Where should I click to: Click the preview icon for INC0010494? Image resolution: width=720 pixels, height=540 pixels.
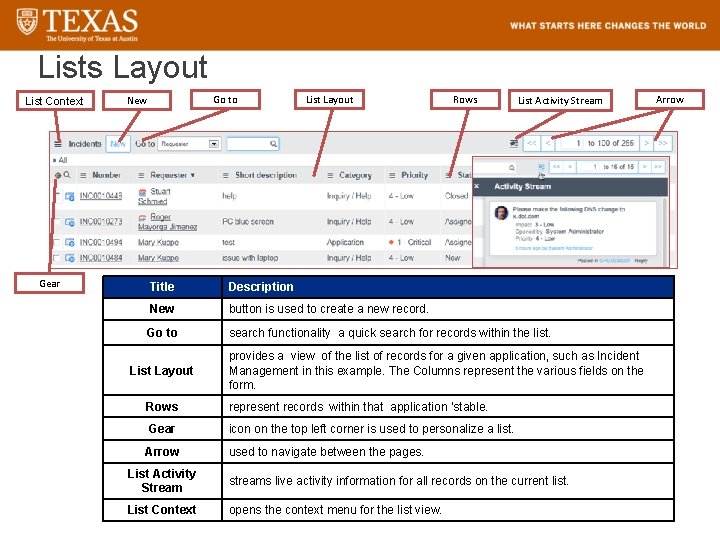point(70,242)
